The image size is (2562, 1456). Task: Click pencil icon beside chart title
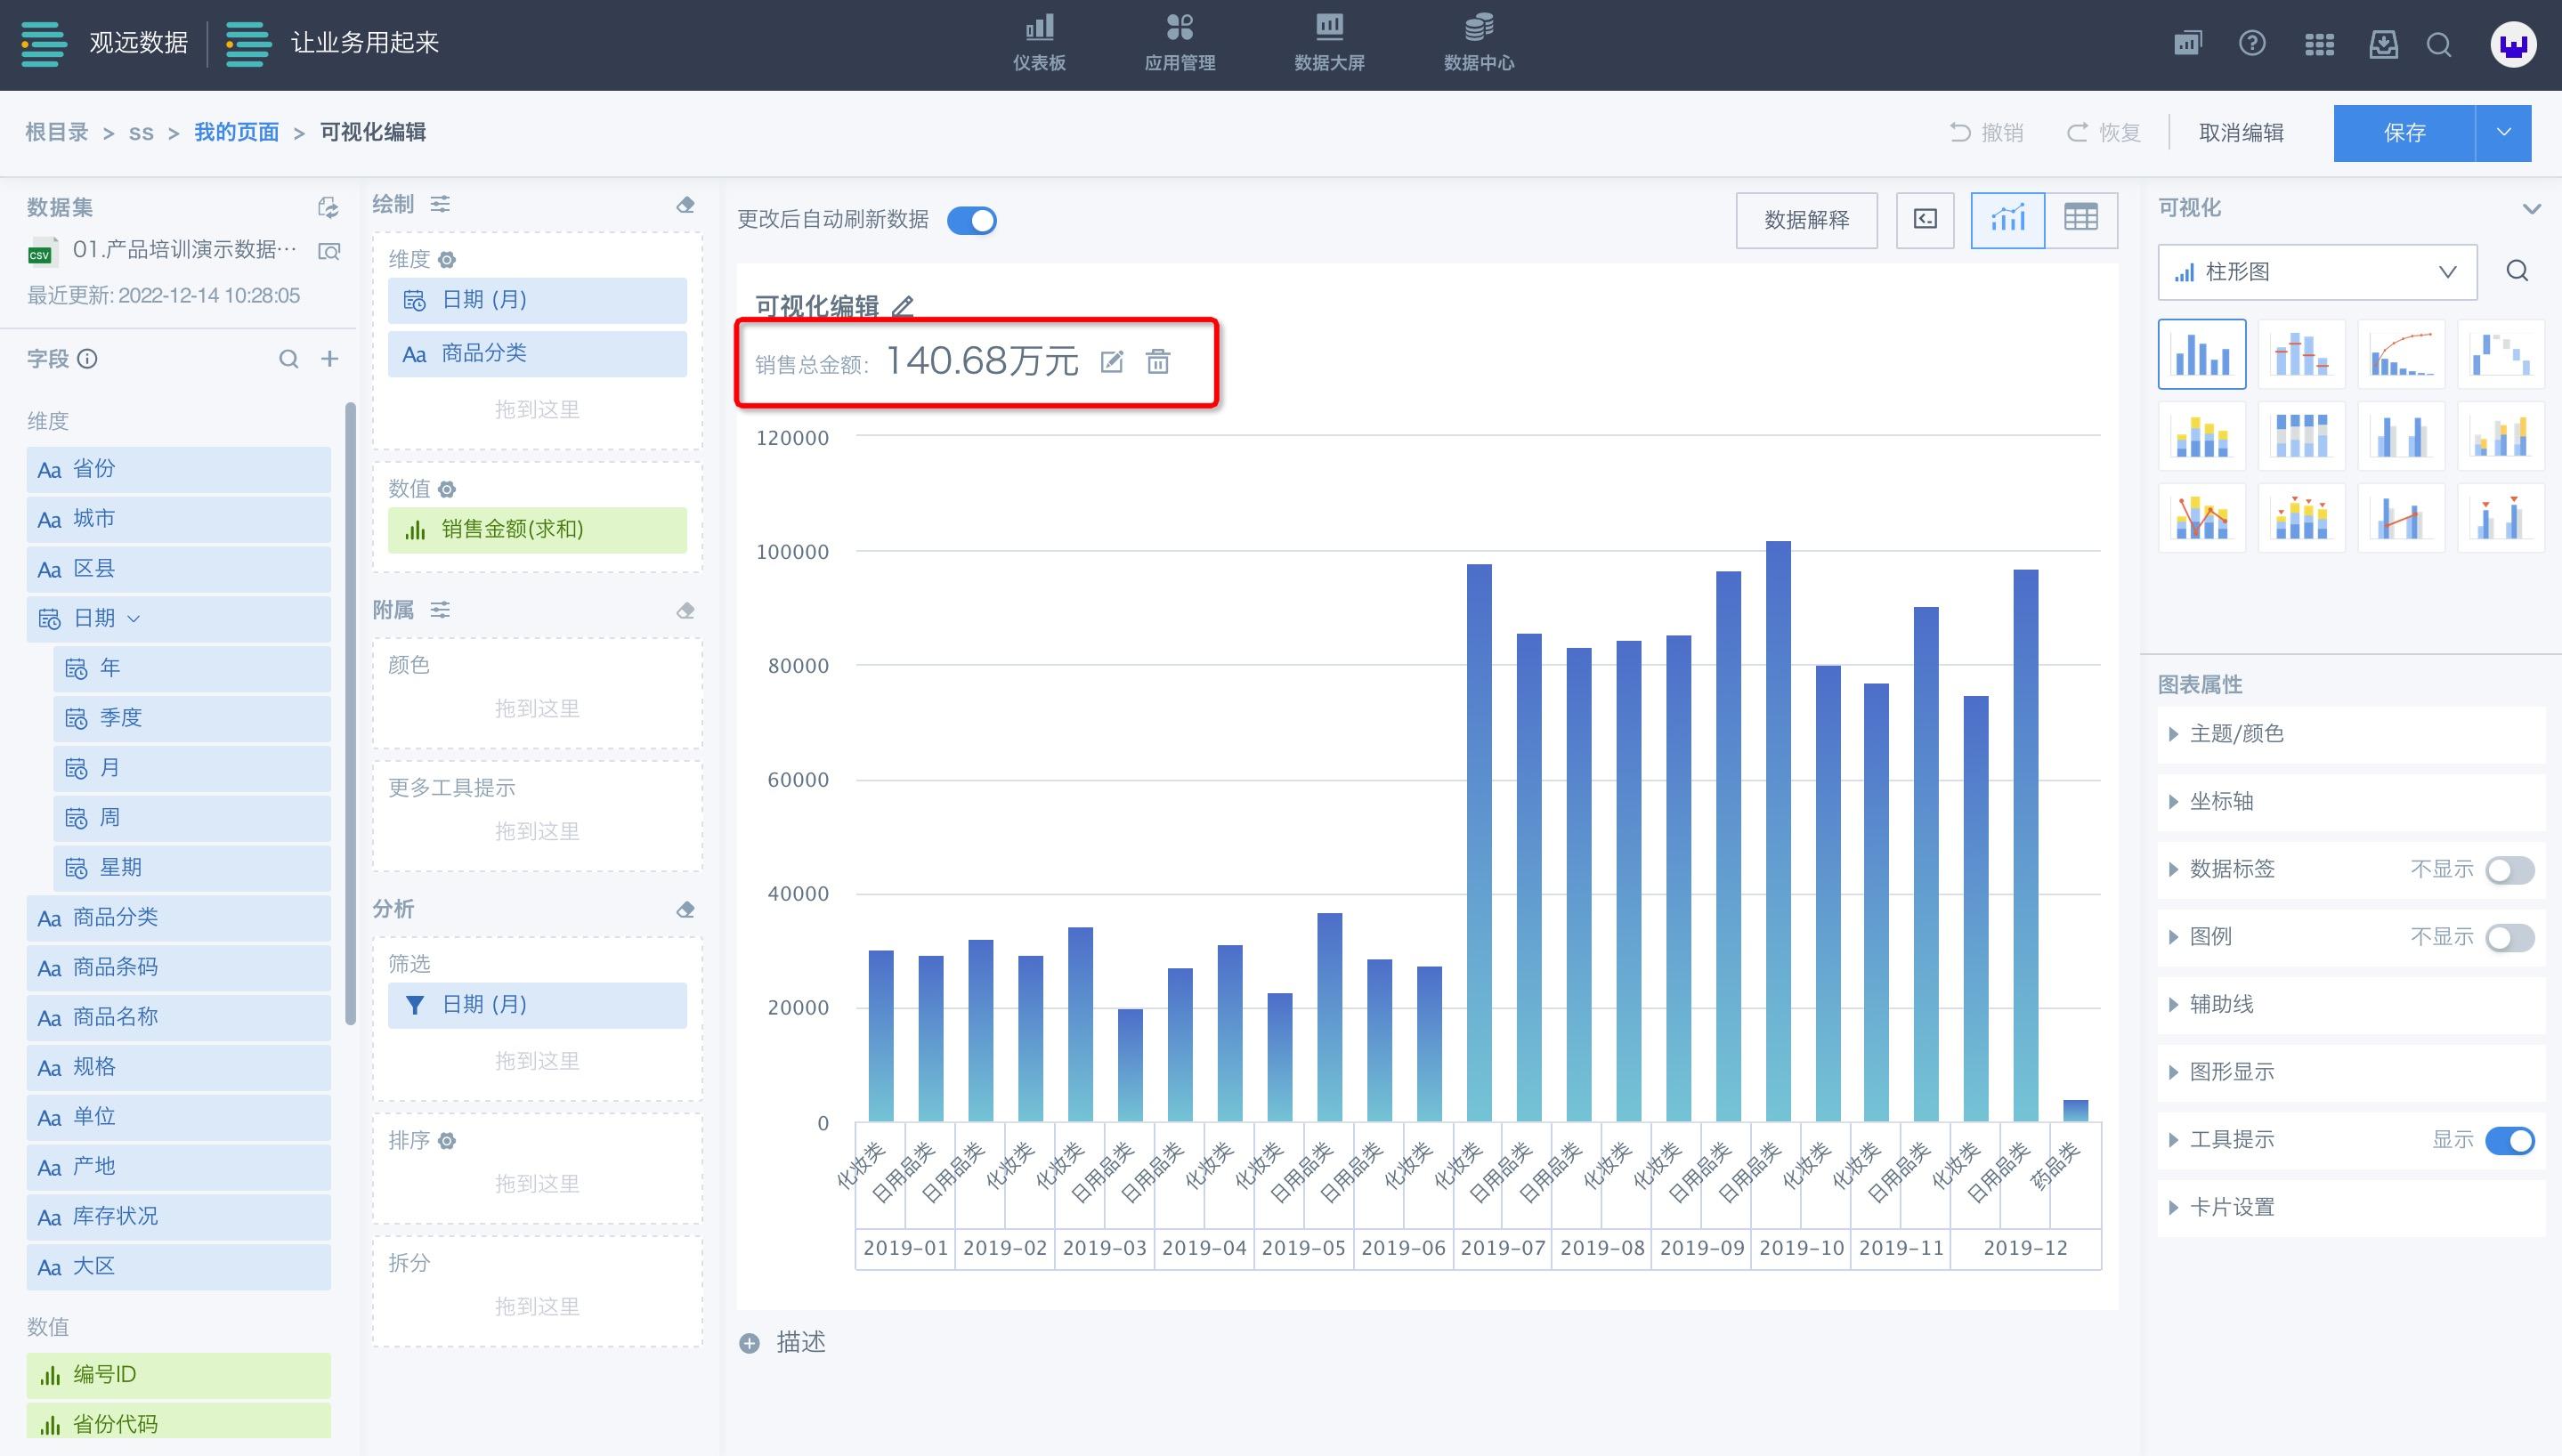(x=902, y=306)
